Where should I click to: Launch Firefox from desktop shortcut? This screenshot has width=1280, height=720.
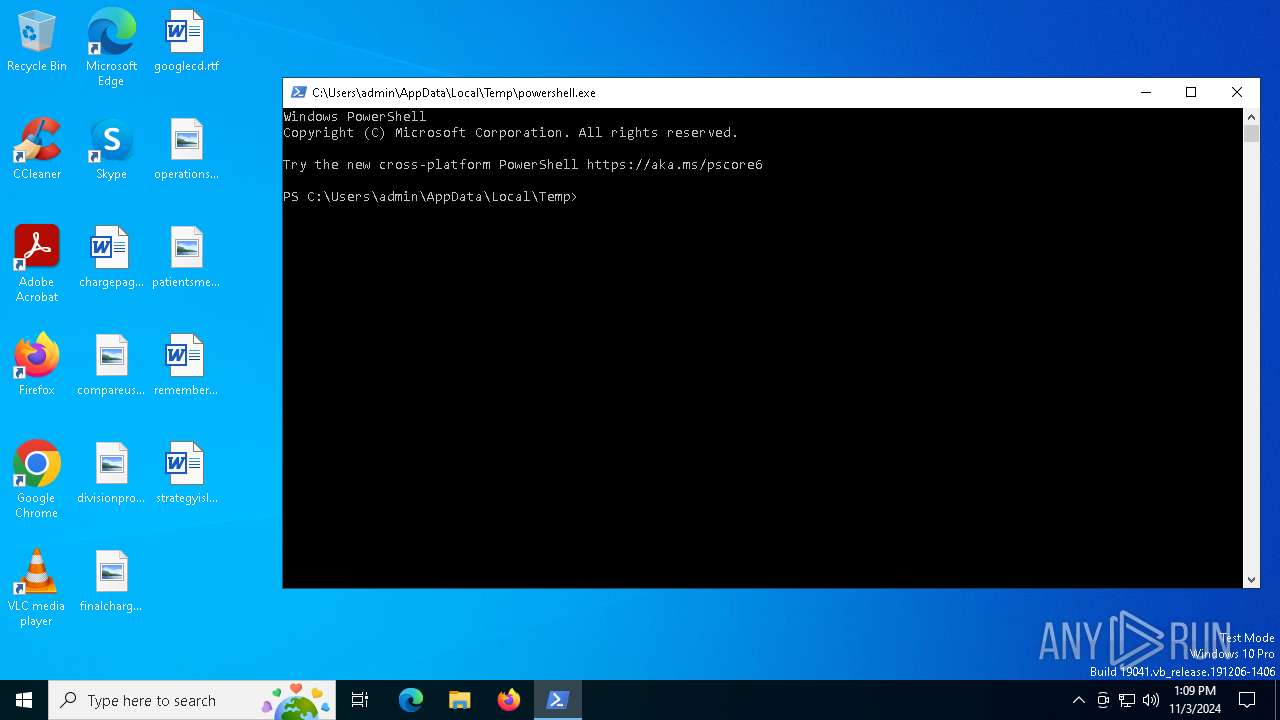click(x=37, y=366)
